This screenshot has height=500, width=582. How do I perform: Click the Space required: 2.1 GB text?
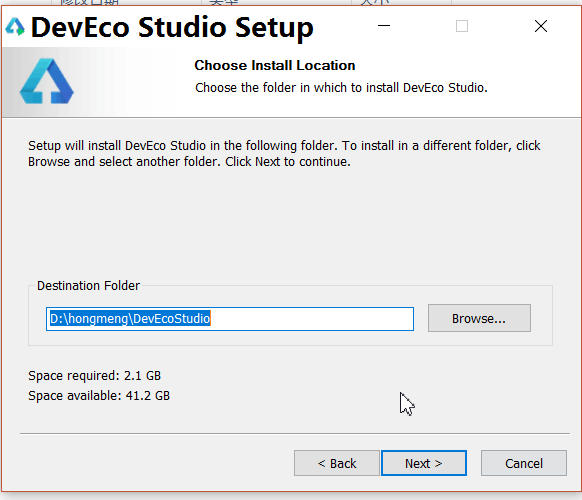click(x=95, y=376)
